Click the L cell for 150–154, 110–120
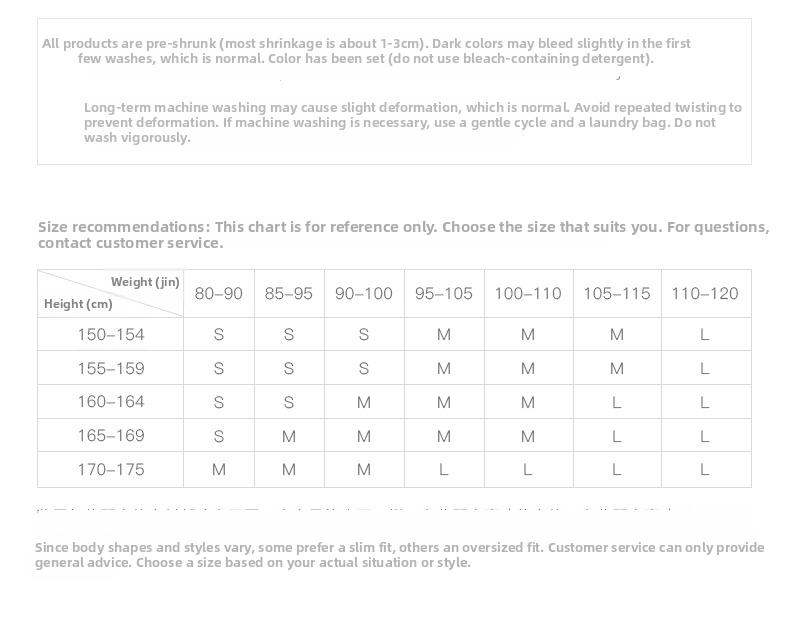Image resolution: width=790 pixels, height=621 pixels. 705,335
